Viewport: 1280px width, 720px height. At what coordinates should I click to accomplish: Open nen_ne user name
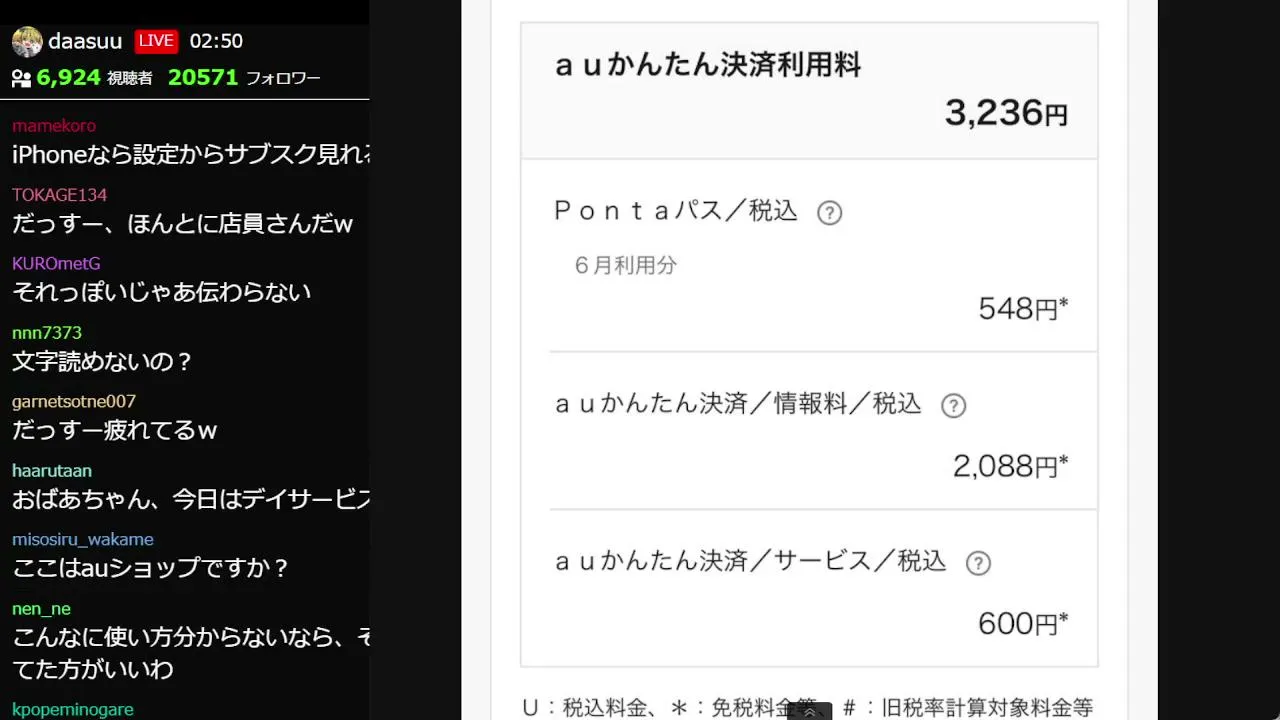pos(41,609)
